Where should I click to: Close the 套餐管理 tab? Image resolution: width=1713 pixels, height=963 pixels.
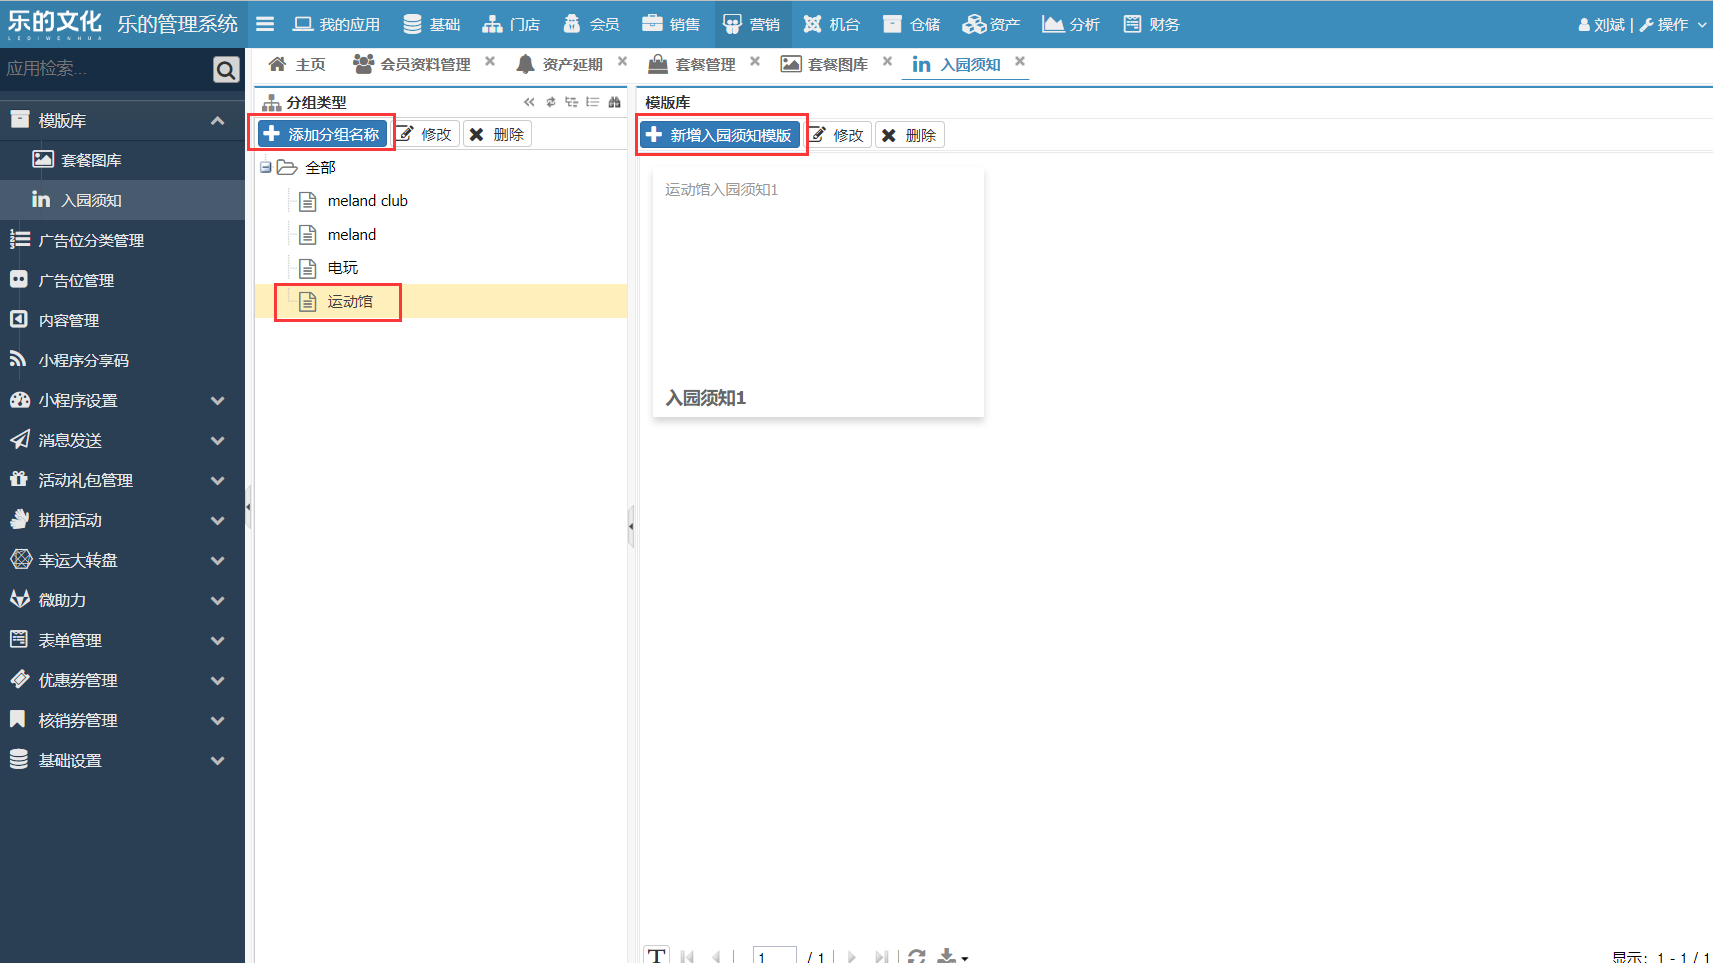coord(755,61)
